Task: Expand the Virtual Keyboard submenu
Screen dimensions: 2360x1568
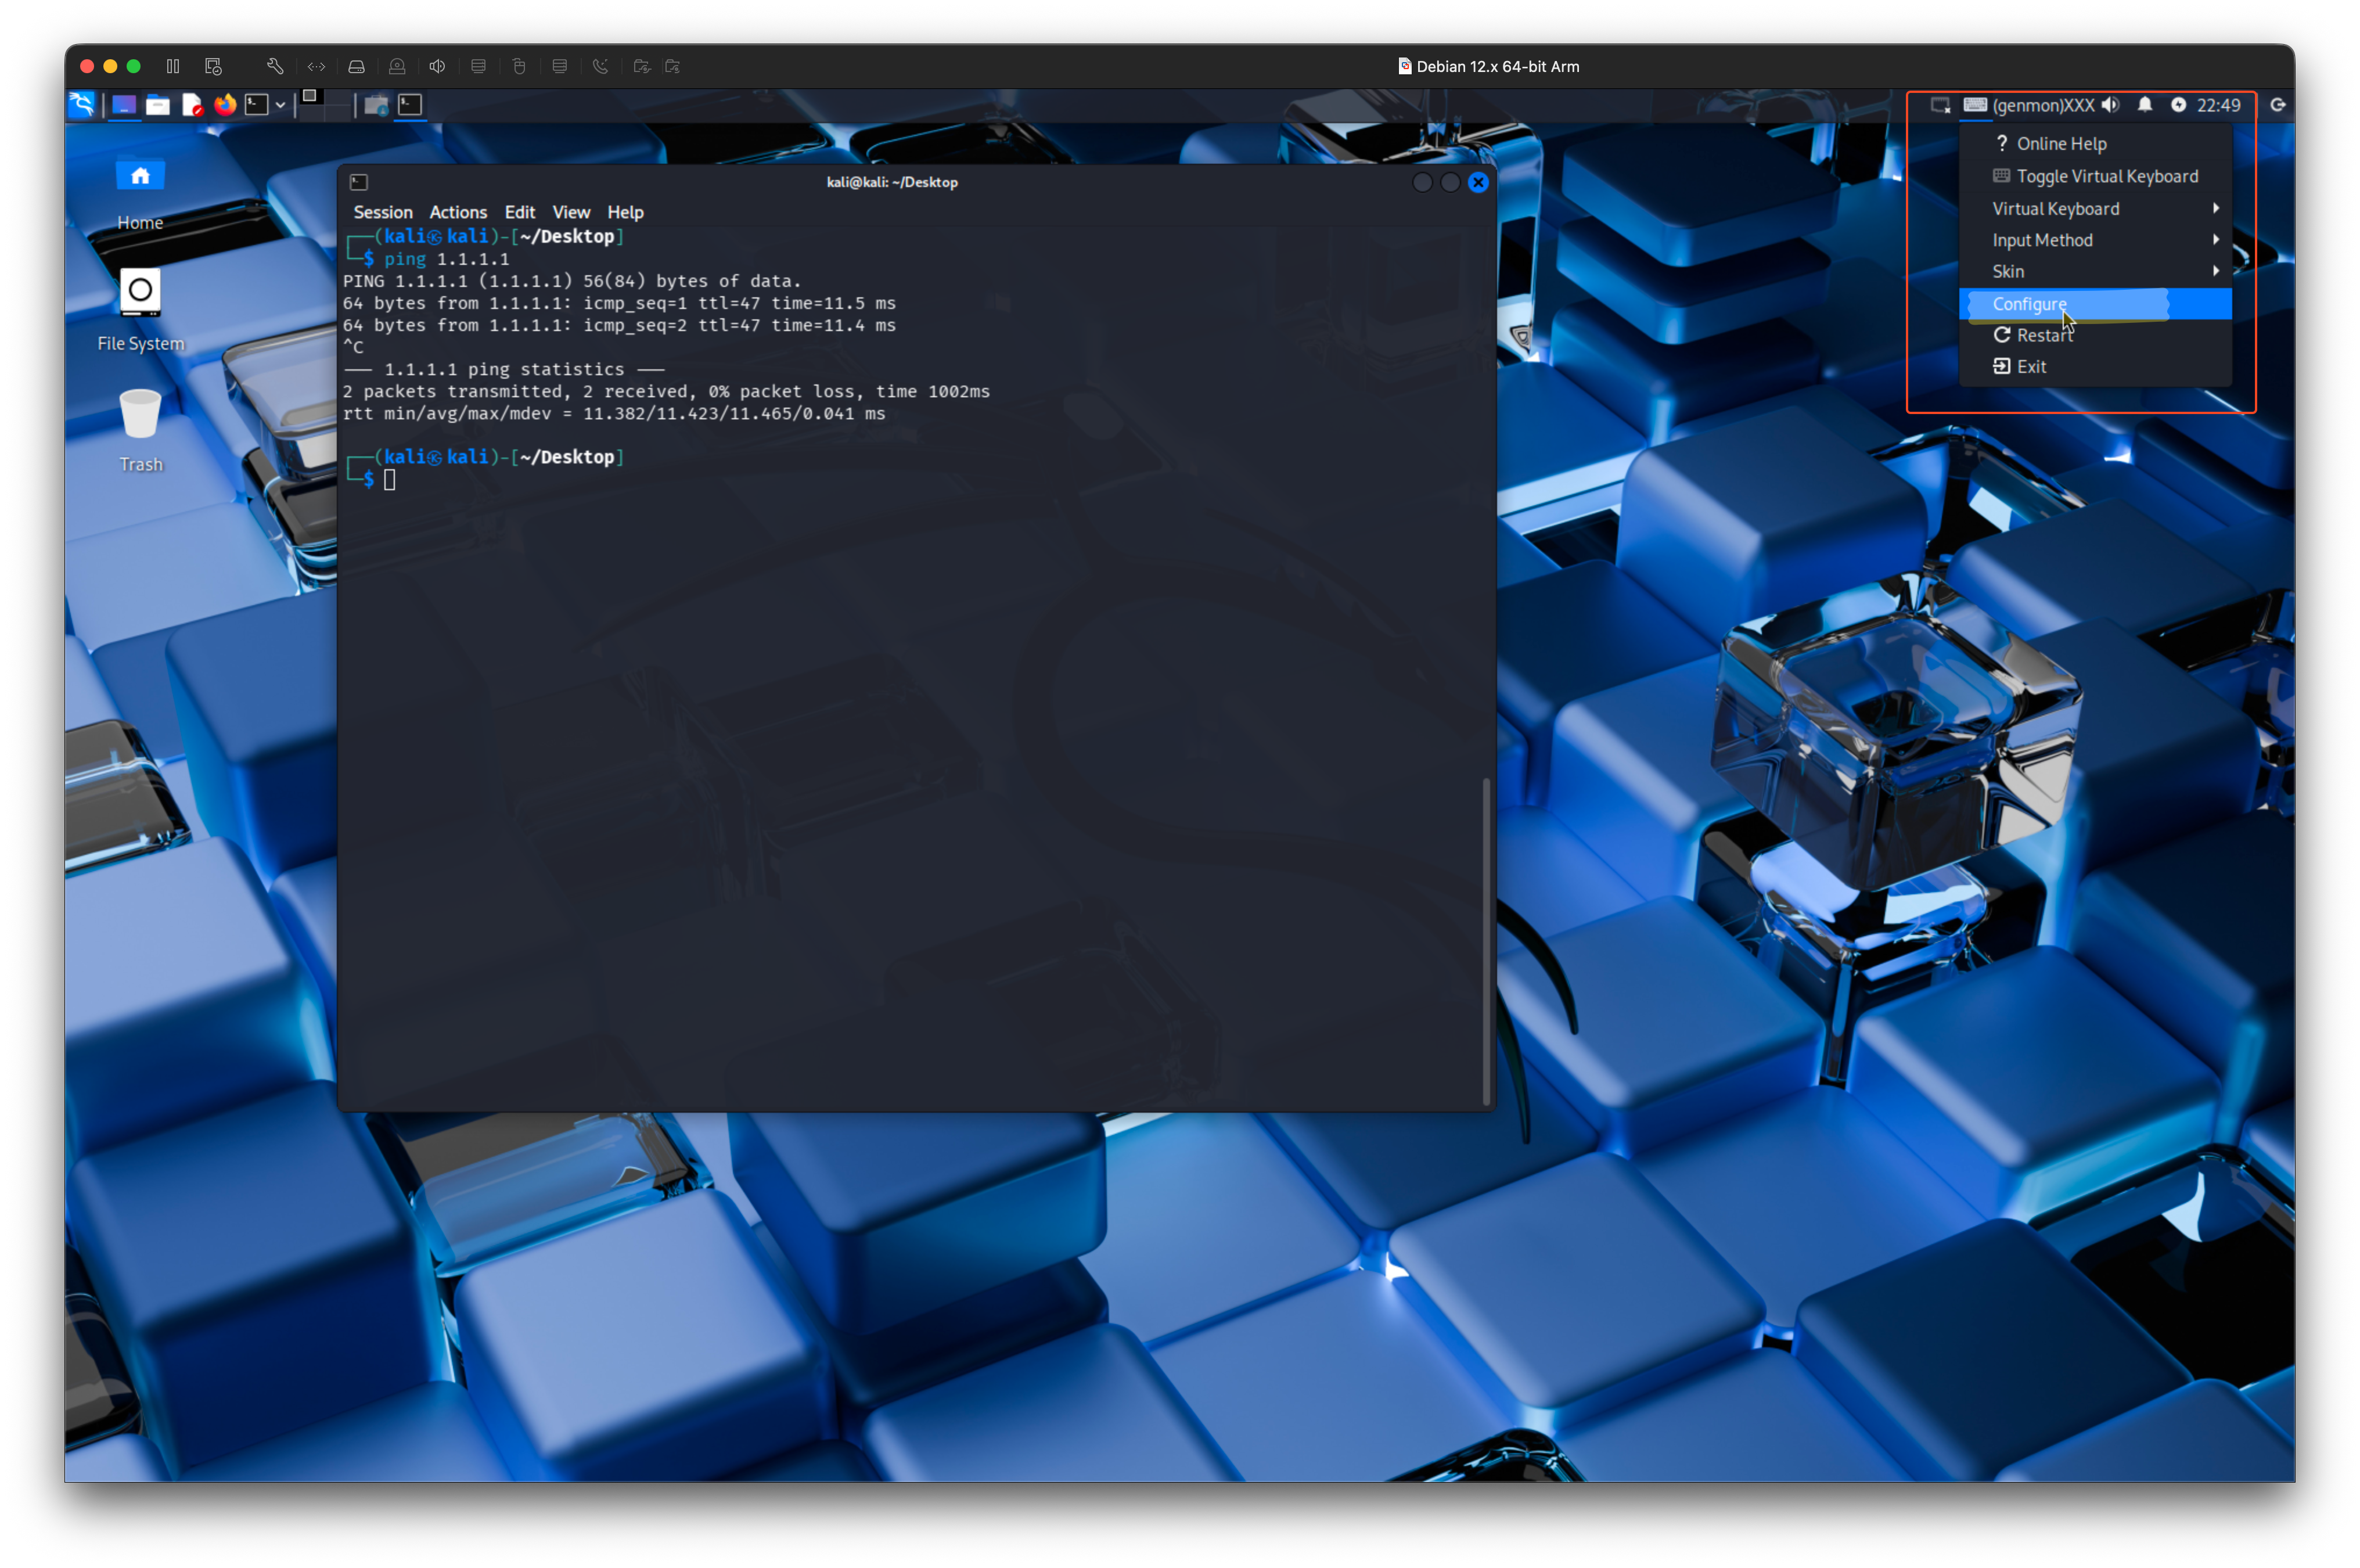Action: coord(2095,208)
